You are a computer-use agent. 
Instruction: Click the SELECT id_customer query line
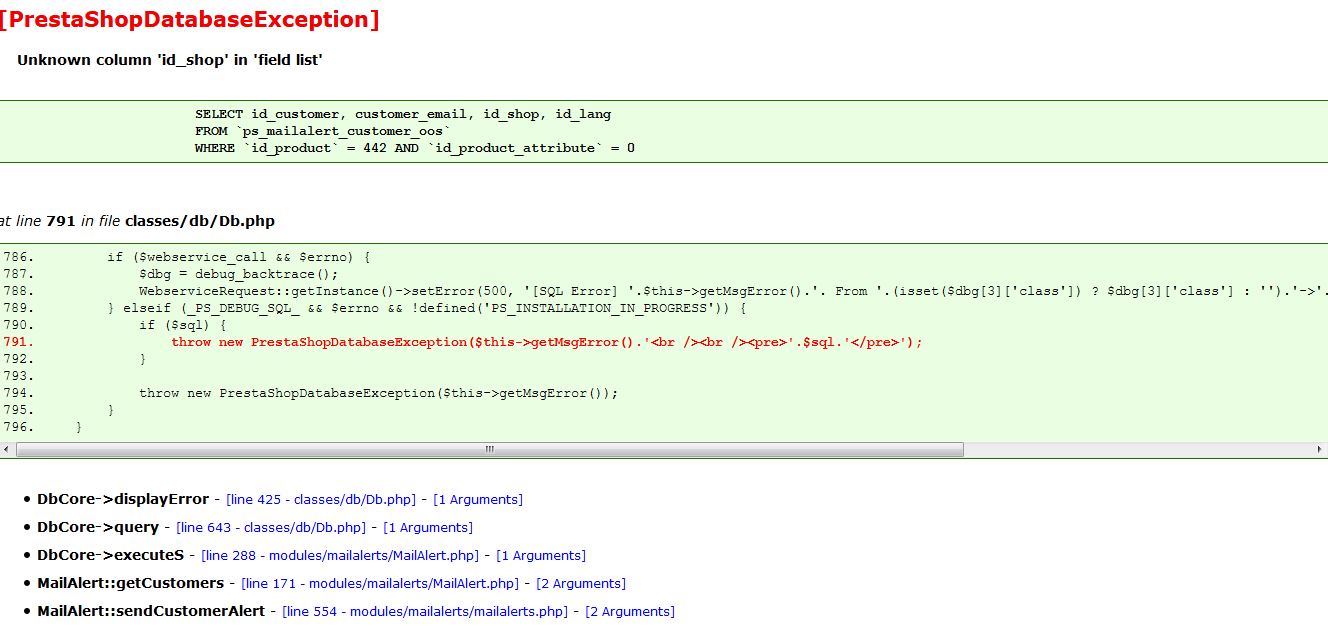click(403, 114)
